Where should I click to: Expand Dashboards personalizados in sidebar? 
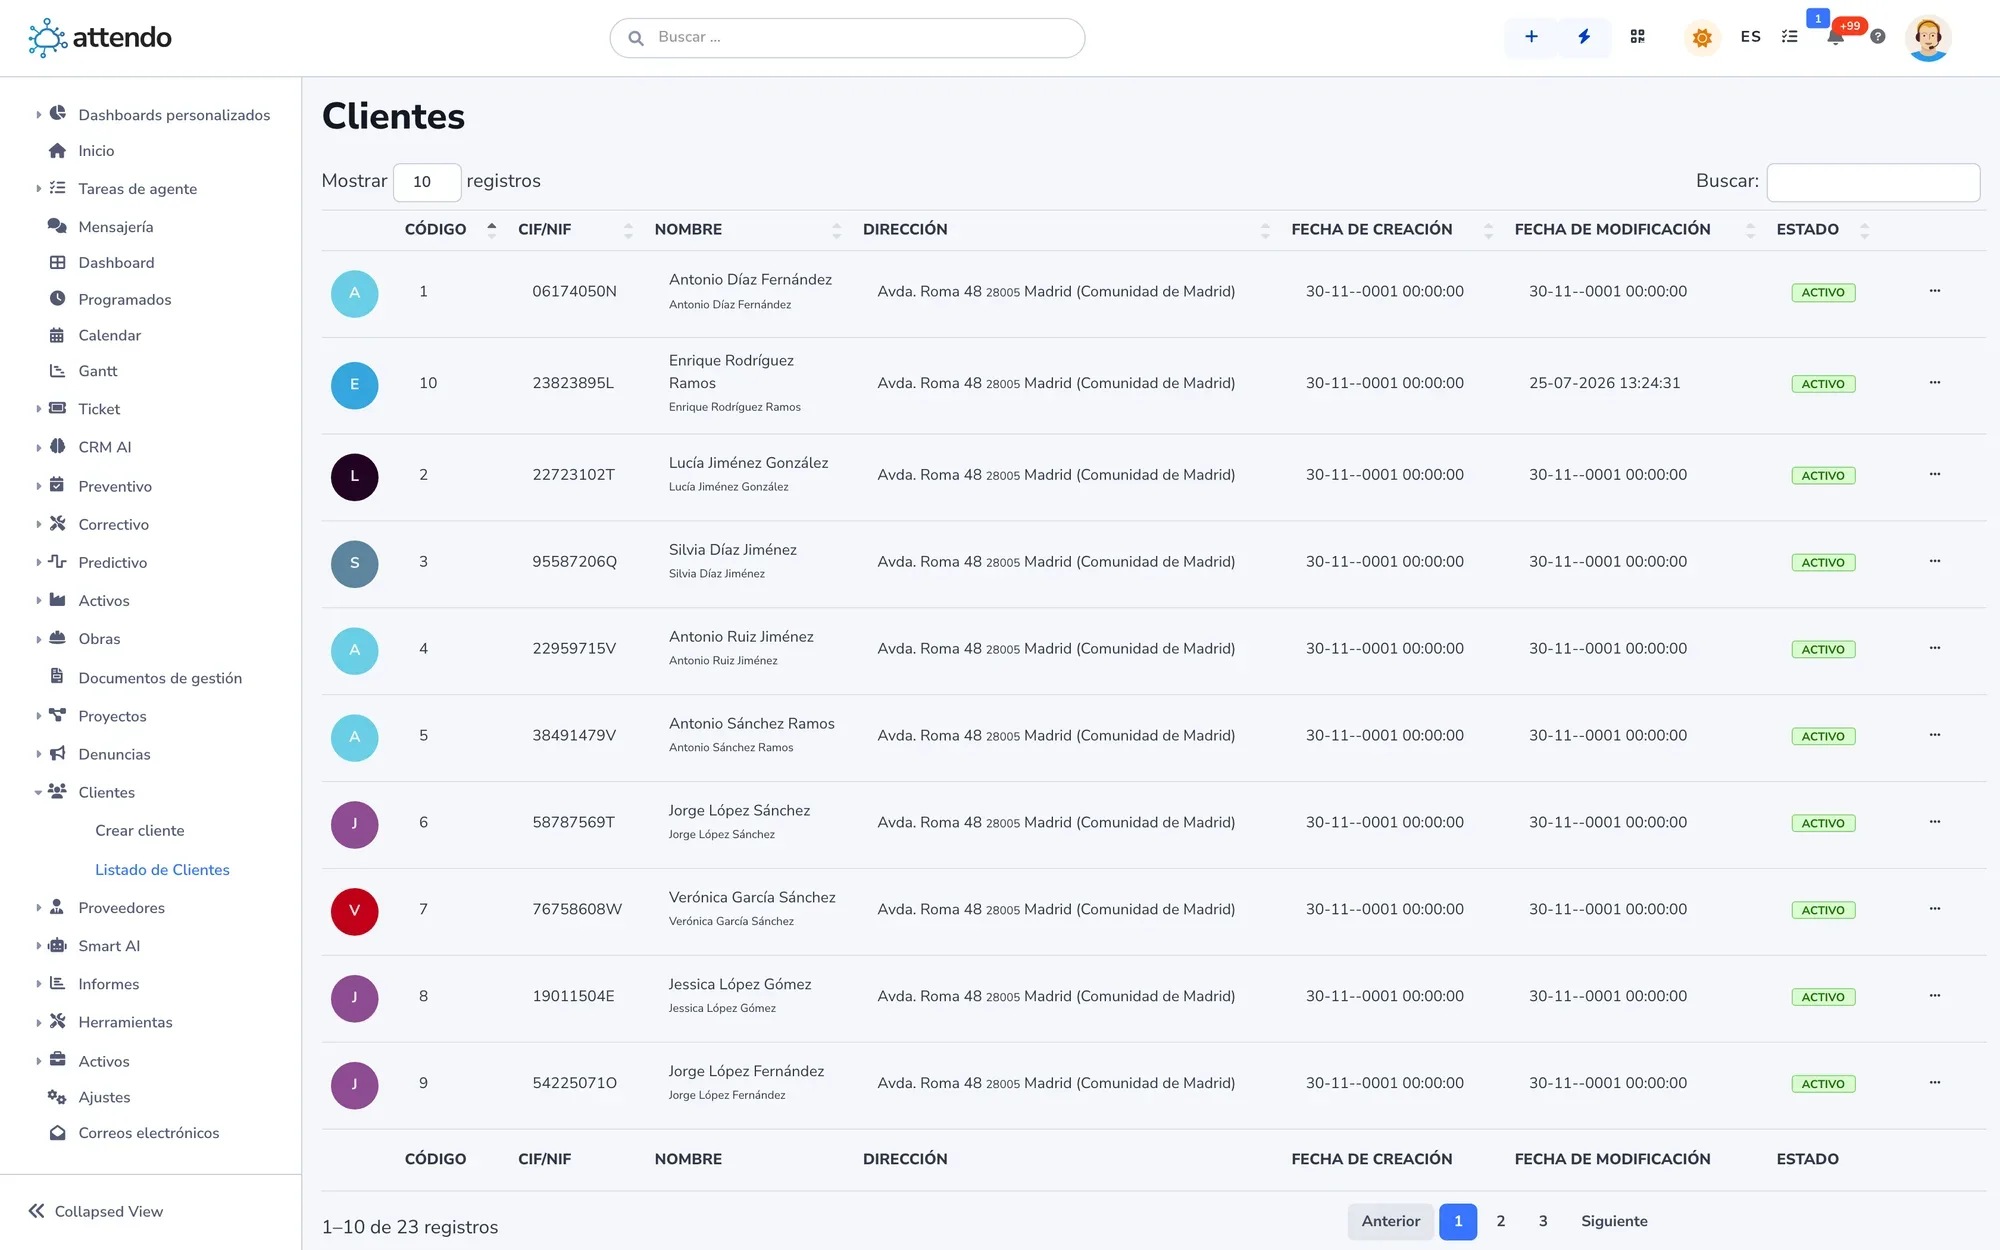click(38, 115)
